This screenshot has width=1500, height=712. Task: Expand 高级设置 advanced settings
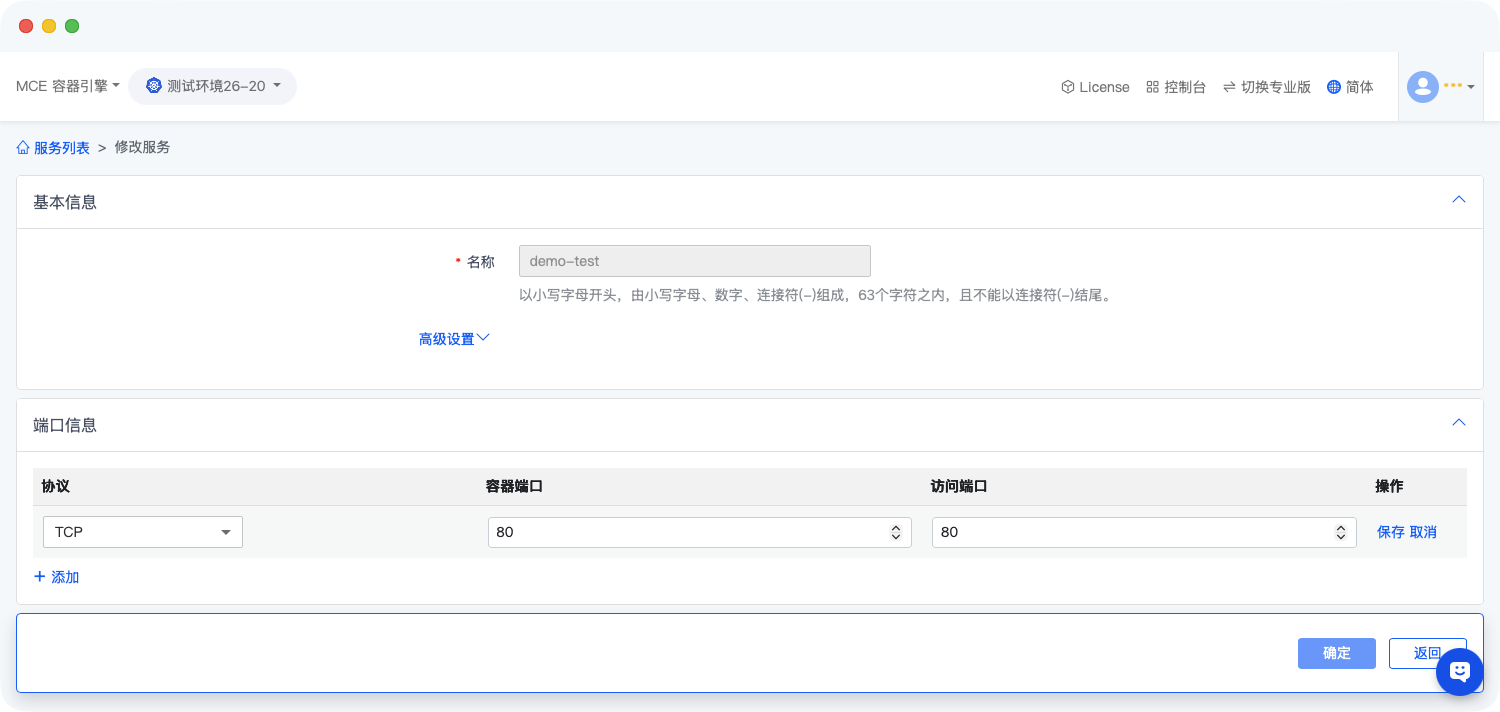(454, 339)
